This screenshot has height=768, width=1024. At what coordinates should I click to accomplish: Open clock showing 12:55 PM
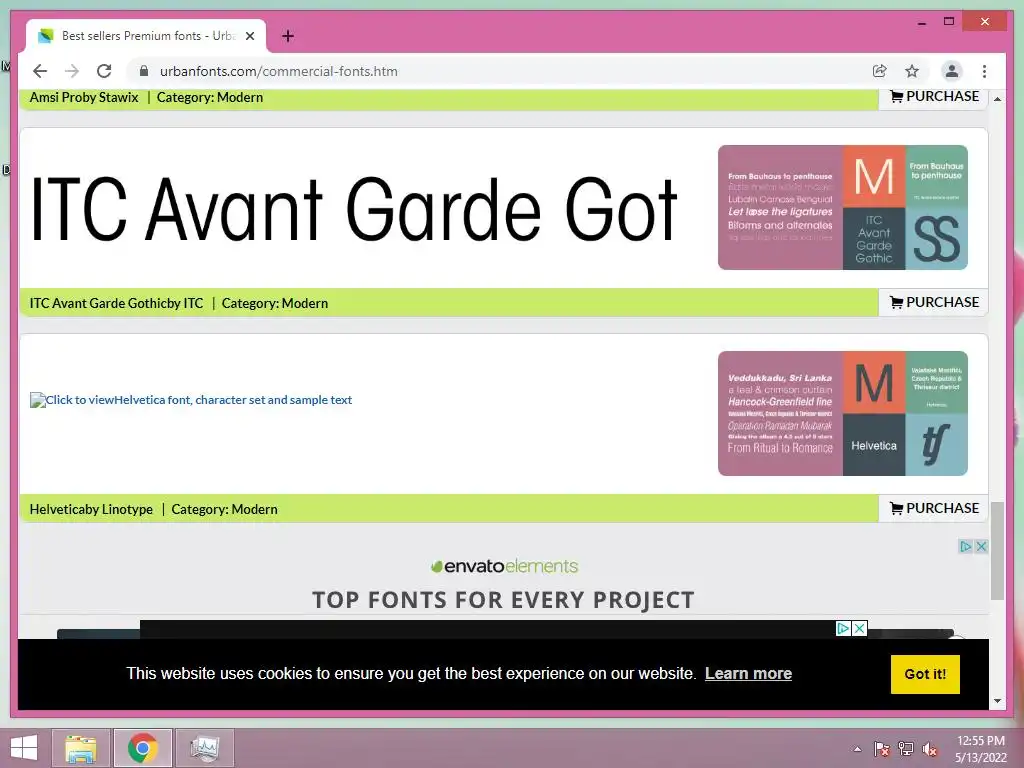pyautogui.click(x=981, y=749)
